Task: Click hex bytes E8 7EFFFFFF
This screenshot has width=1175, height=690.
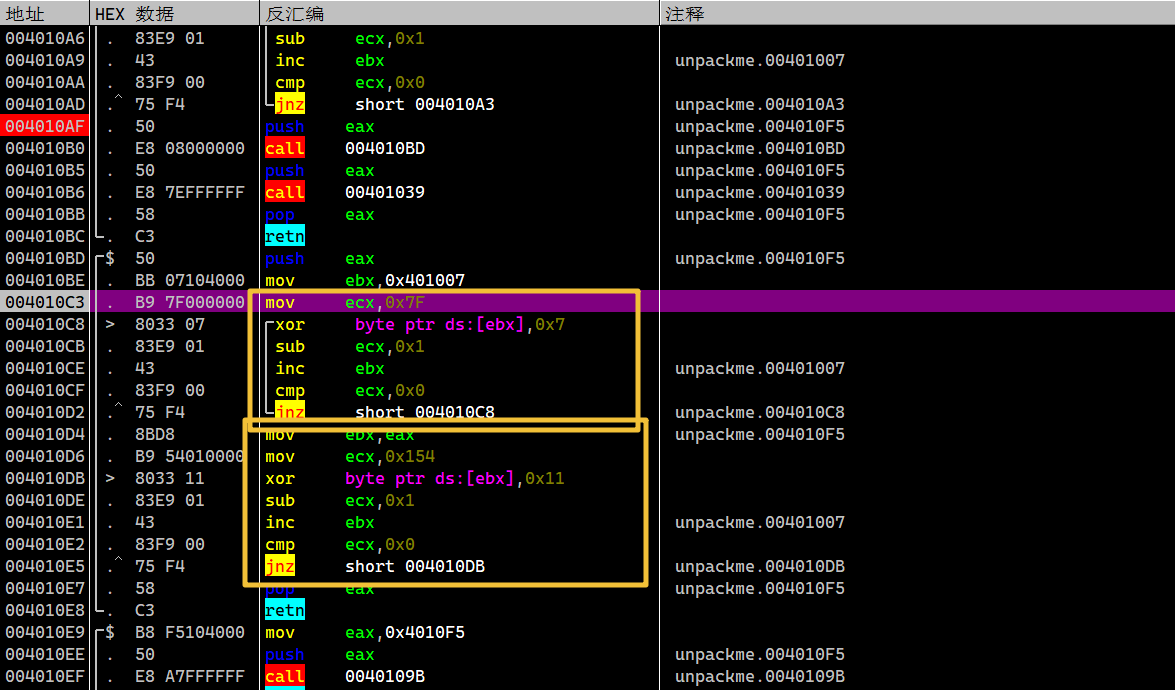Action: [189, 193]
